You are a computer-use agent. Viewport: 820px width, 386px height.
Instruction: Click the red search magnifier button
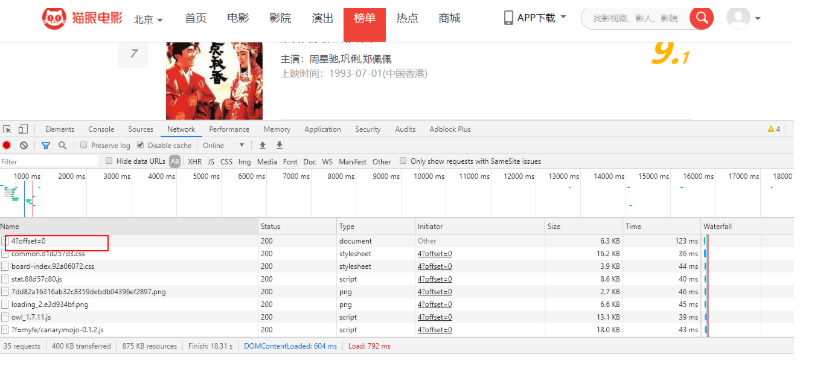tap(701, 18)
